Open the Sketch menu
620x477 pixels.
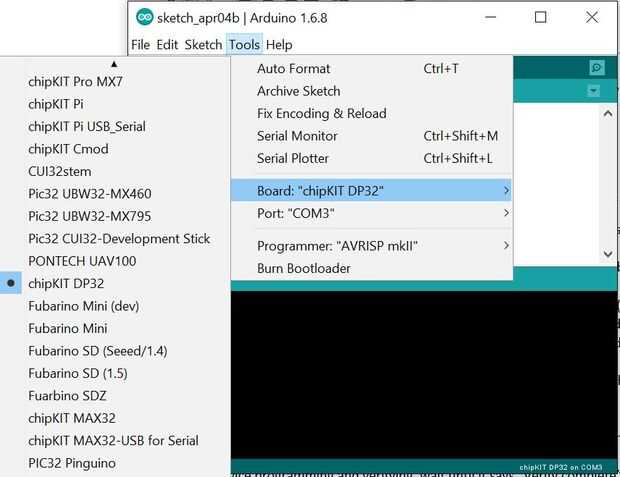pyautogui.click(x=203, y=45)
